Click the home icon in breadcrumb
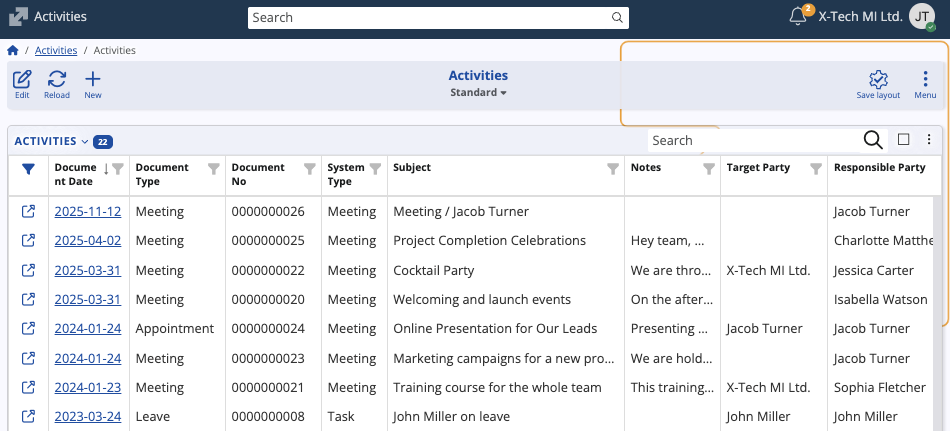The height and width of the screenshot is (431, 950). tap(13, 50)
